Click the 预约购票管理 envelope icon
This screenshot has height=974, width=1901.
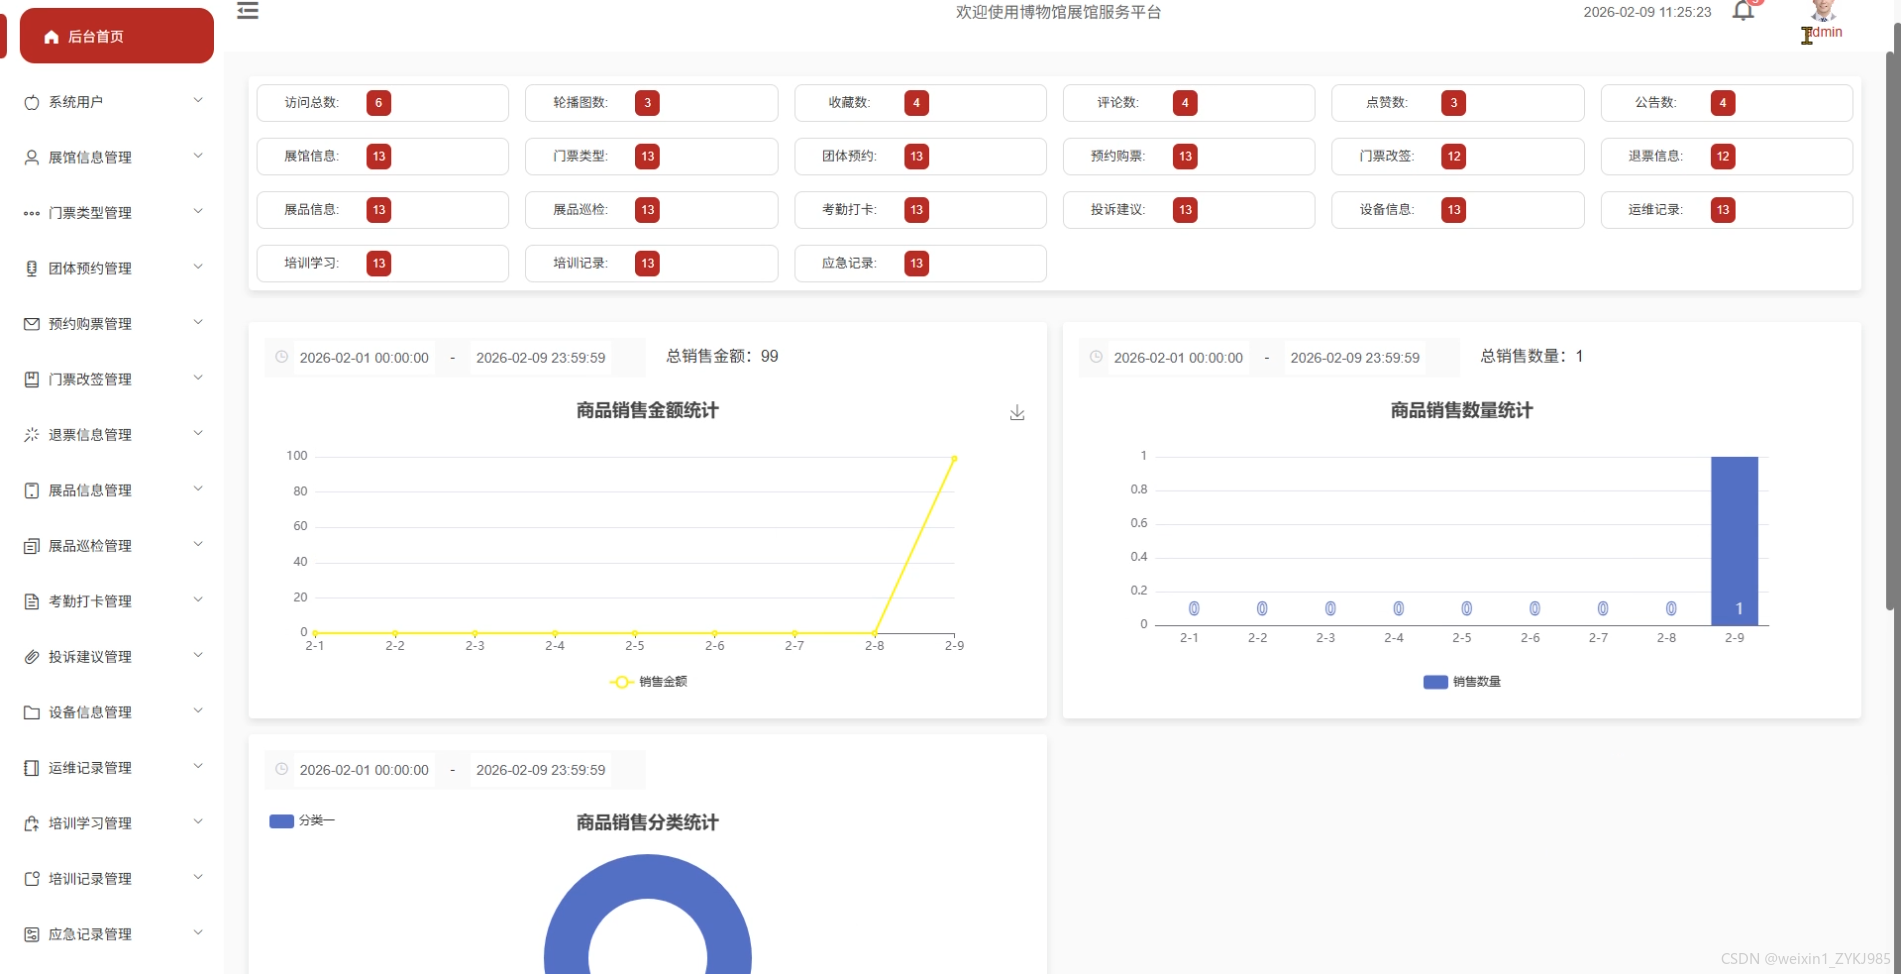click(x=31, y=324)
